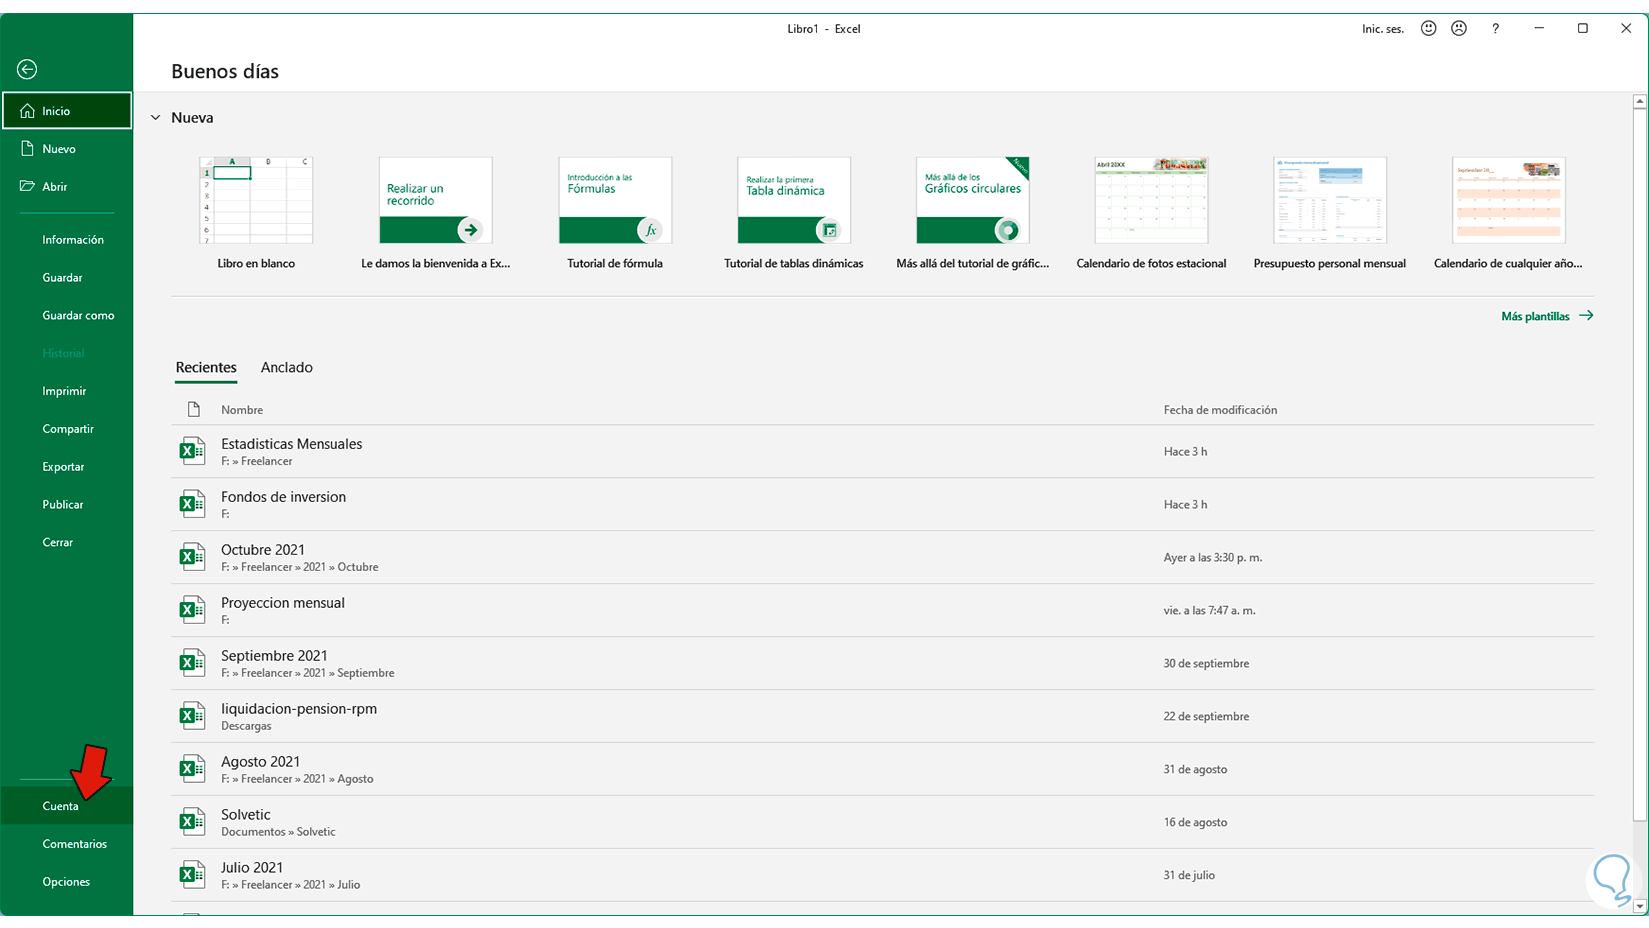Click Excel file icon for Solvetic

click(192, 822)
